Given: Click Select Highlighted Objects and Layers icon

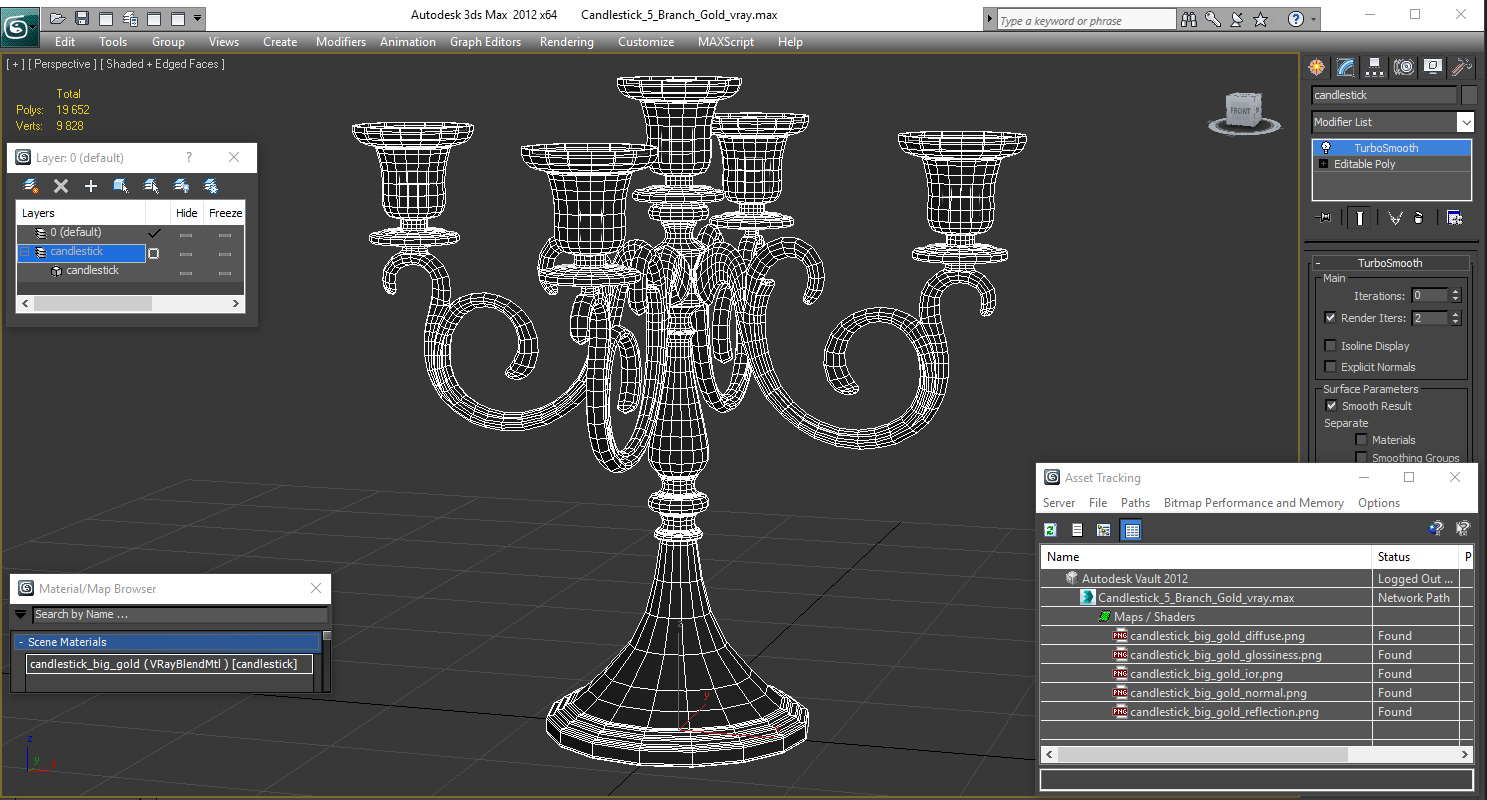Looking at the screenshot, I should pyautogui.click(x=121, y=186).
